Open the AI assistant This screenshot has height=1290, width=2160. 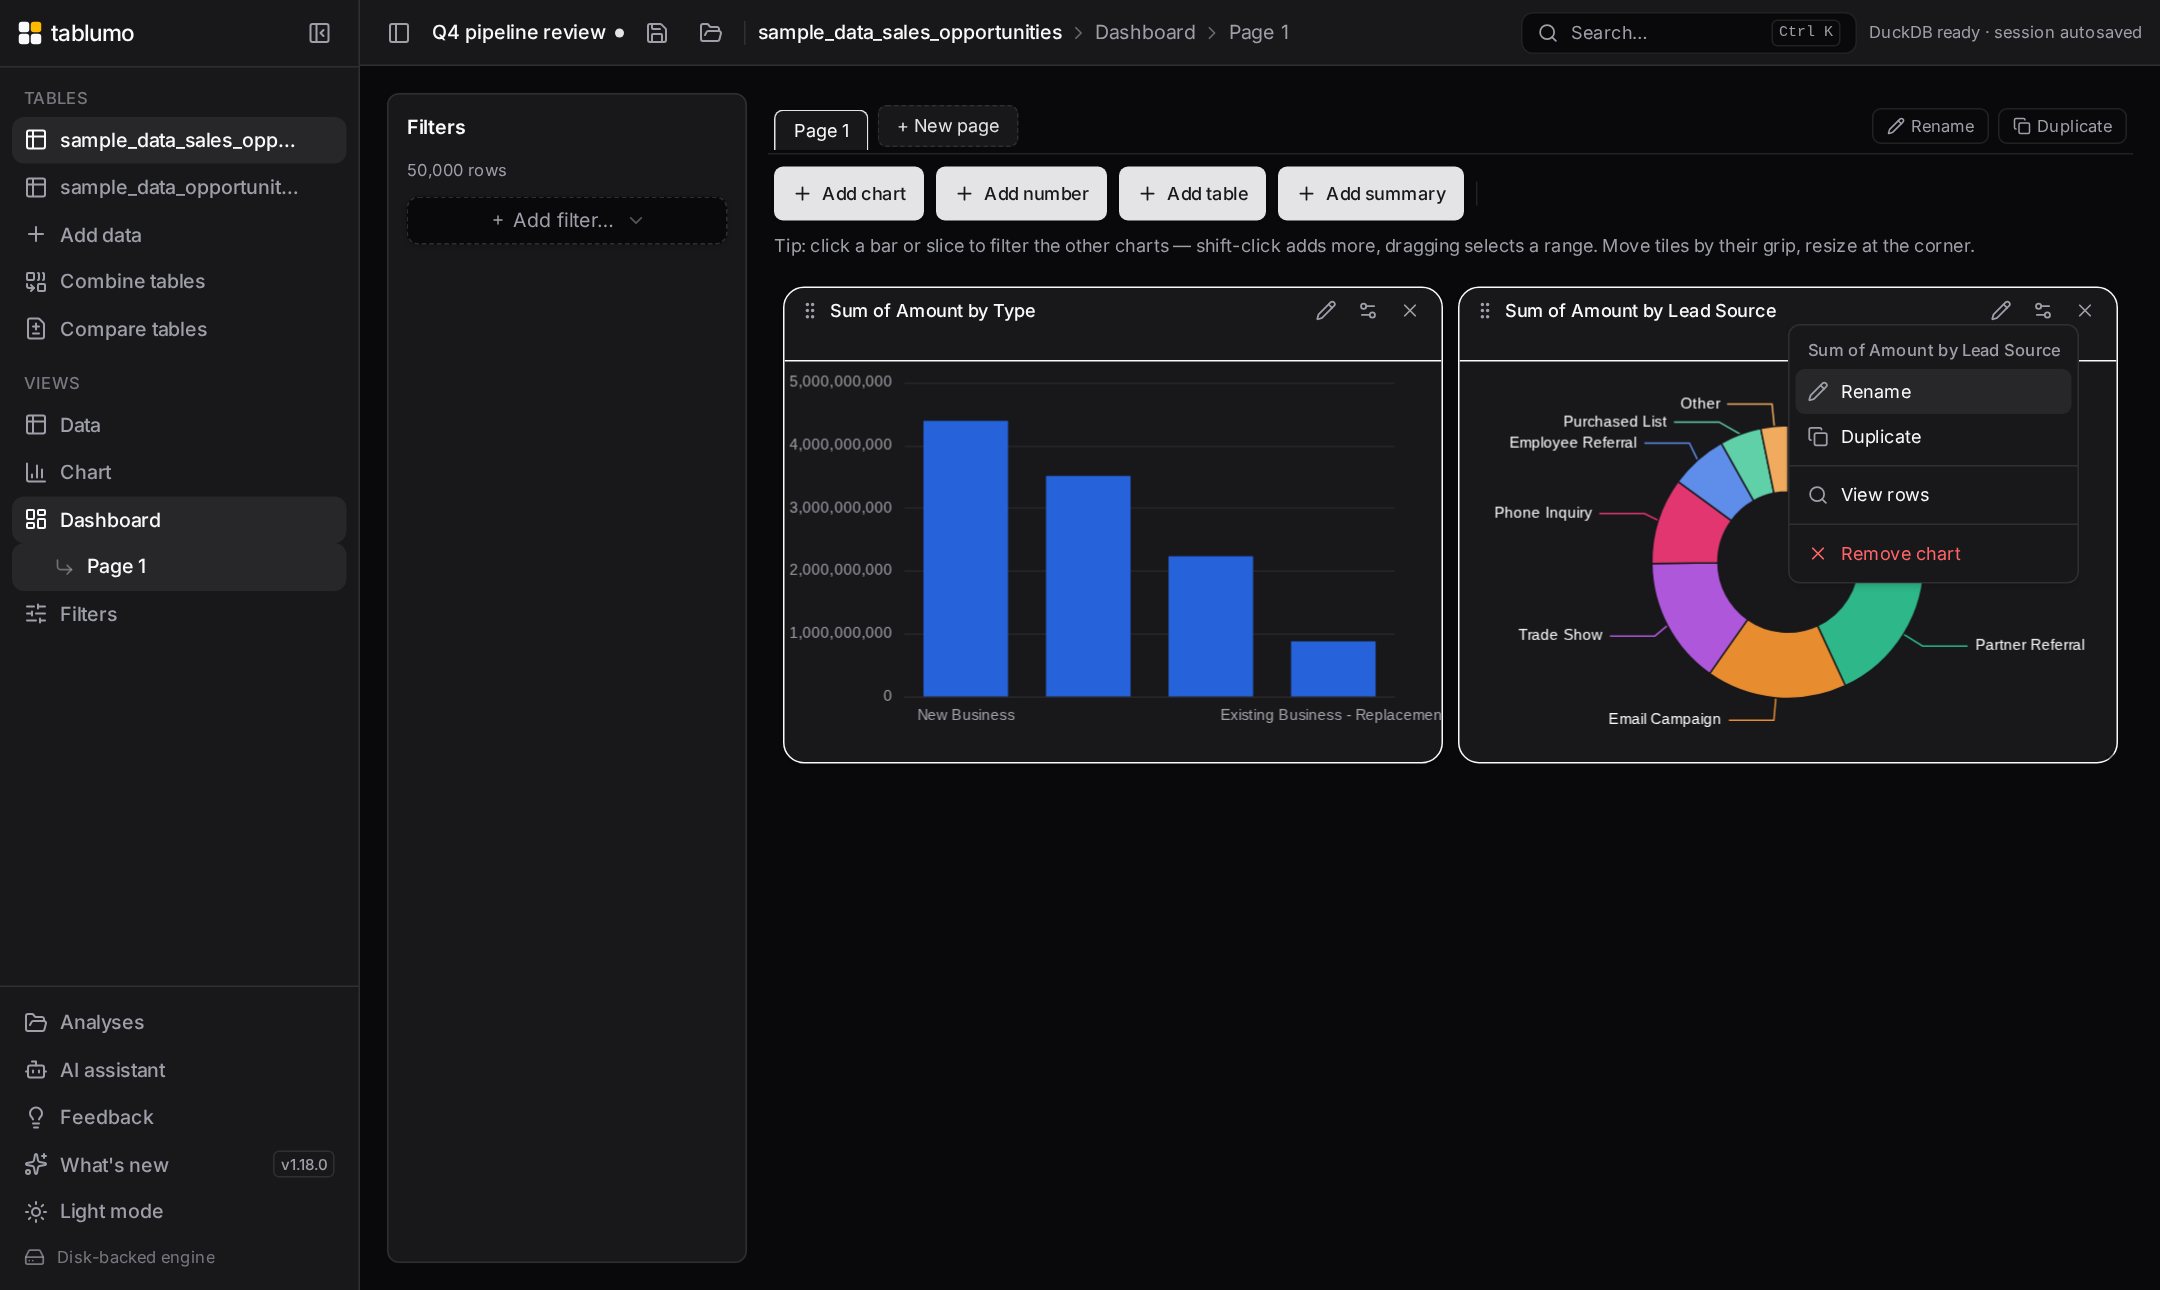click(x=179, y=1070)
